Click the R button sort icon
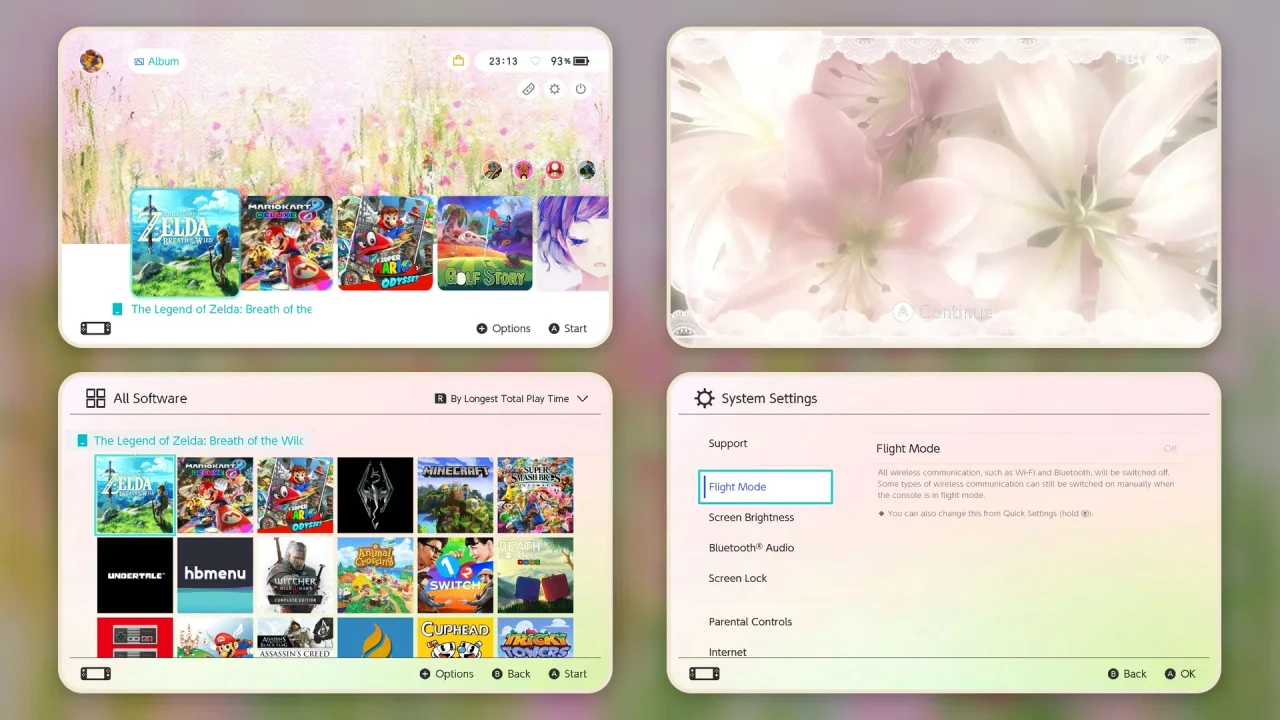Viewport: 1280px width, 720px height. click(440, 398)
